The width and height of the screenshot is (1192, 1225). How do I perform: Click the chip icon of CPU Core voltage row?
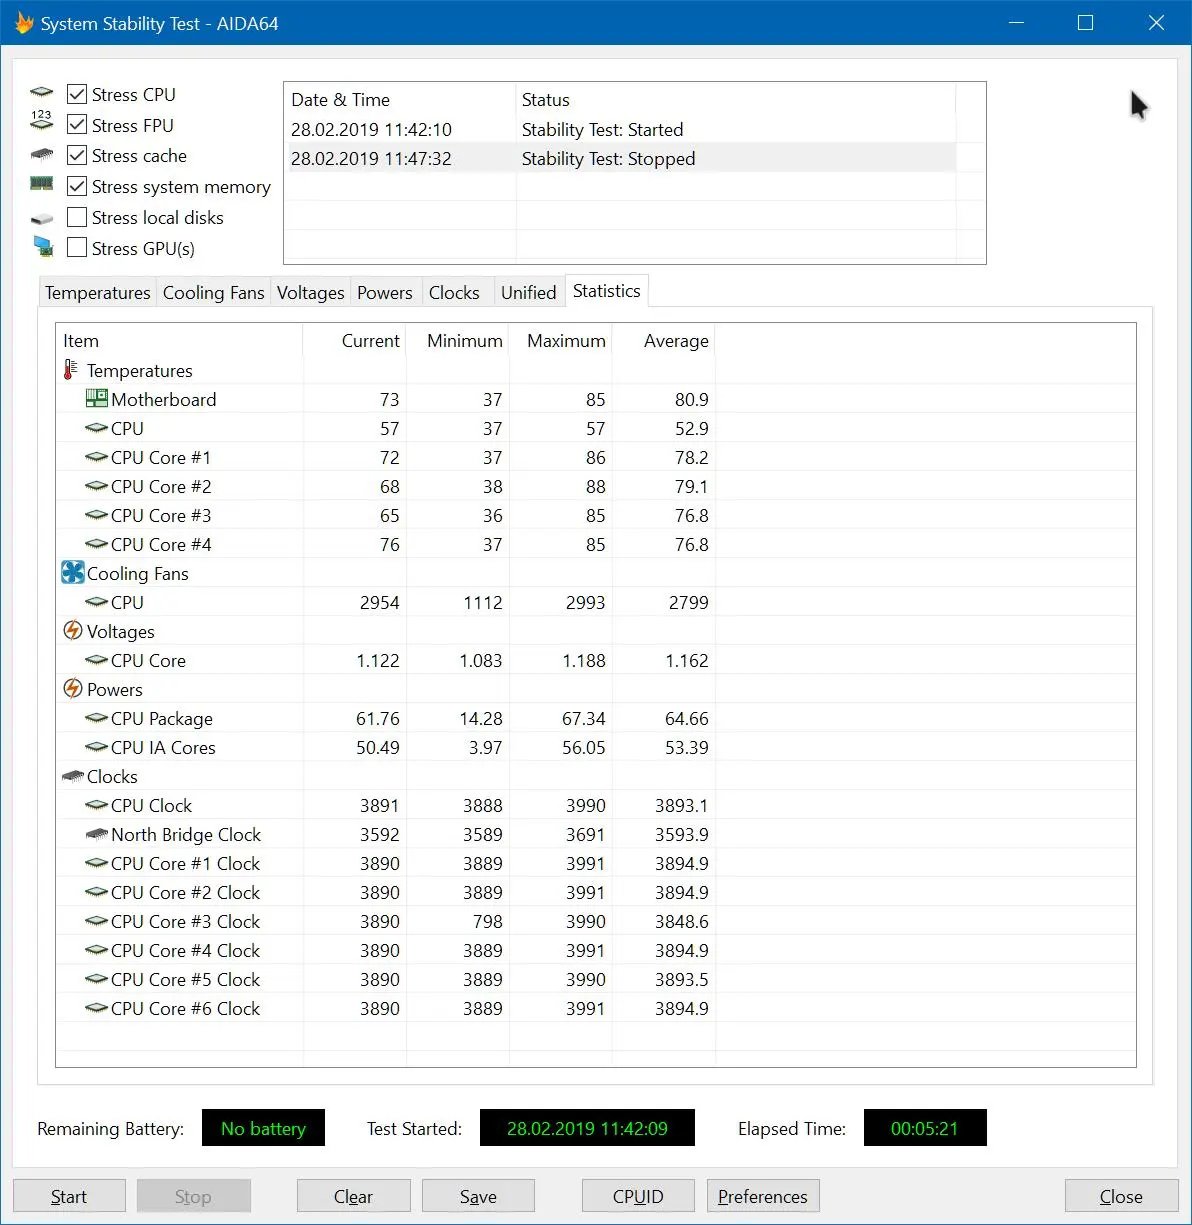(x=97, y=660)
